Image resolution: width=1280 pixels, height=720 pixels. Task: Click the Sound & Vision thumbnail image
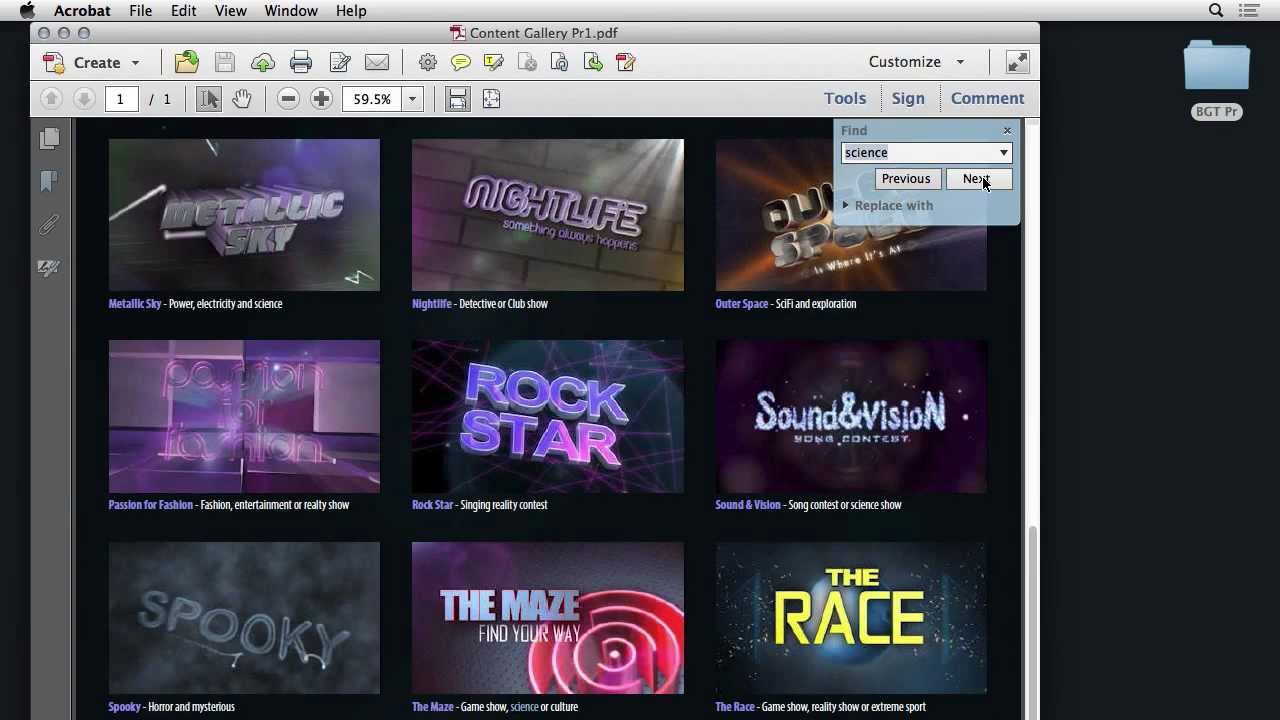[851, 416]
